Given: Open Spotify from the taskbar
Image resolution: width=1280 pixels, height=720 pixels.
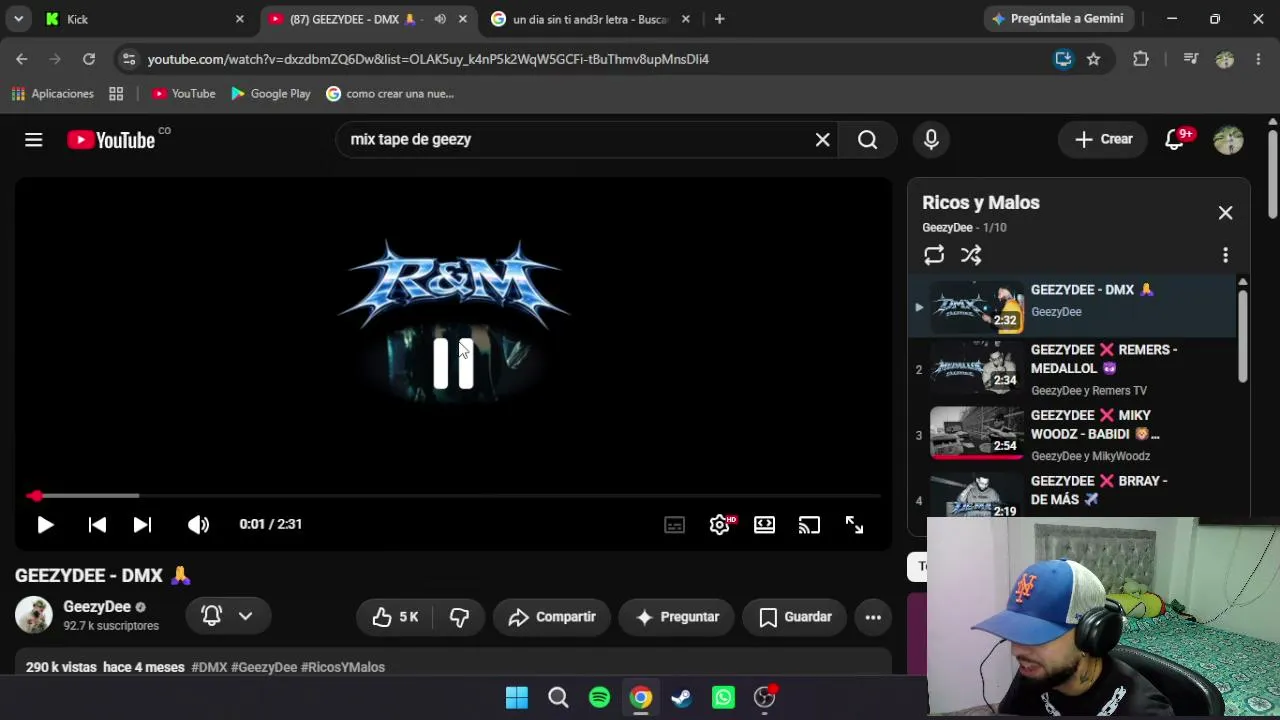Looking at the screenshot, I should 600,698.
